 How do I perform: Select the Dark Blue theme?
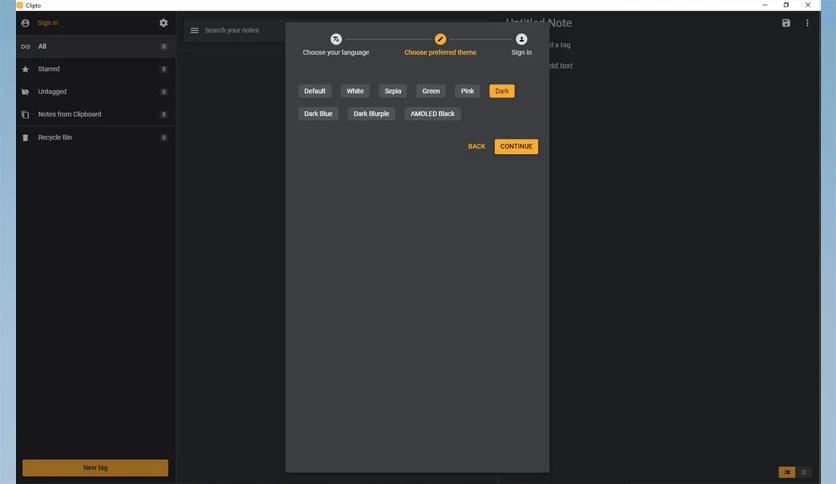coord(318,114)
